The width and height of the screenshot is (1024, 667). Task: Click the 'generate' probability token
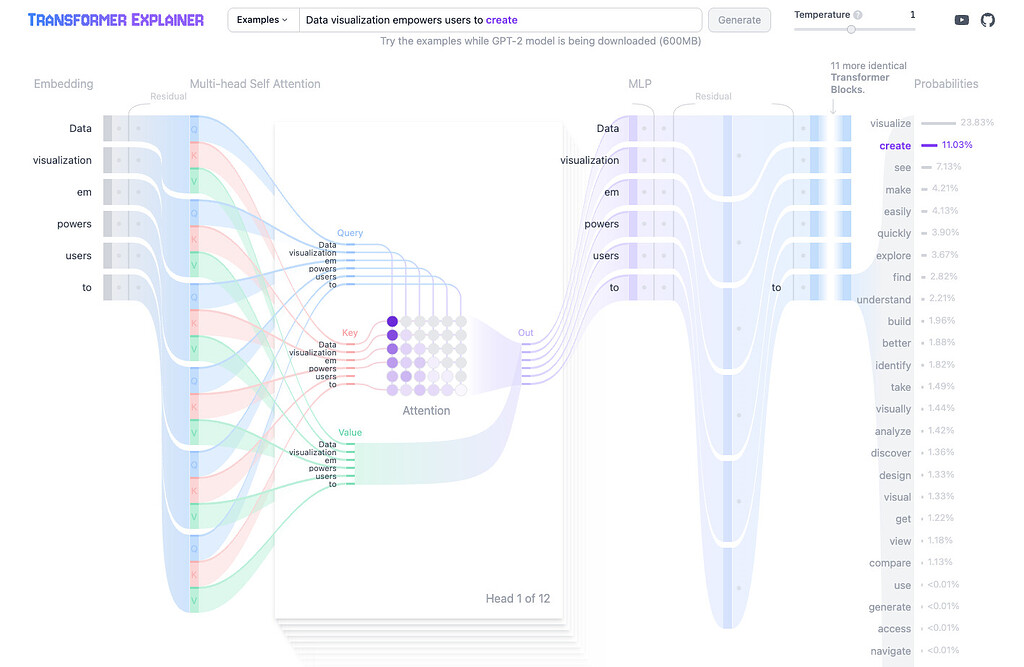[889, 607]
